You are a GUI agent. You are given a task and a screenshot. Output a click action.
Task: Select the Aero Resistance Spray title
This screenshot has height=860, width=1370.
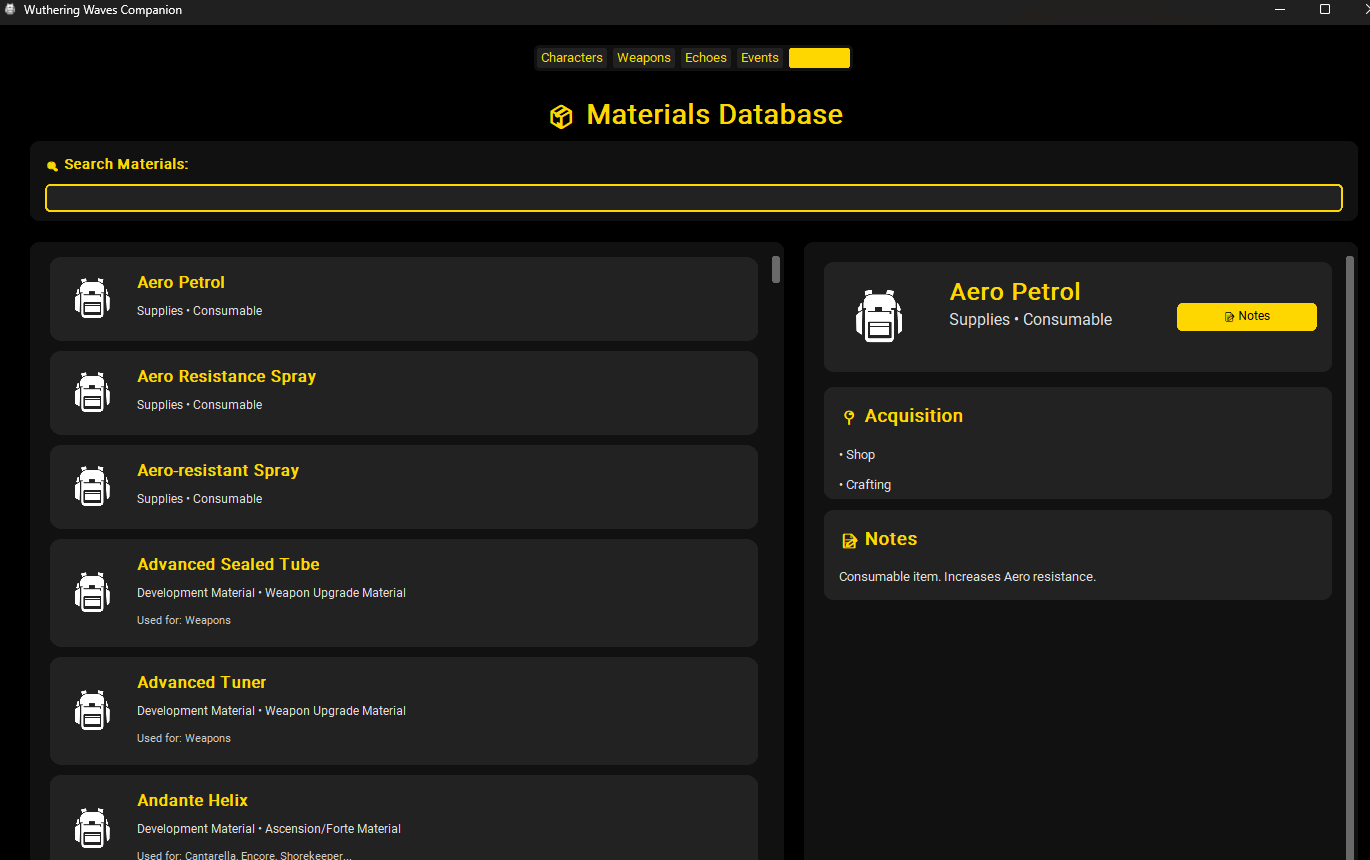pos(227,377)
